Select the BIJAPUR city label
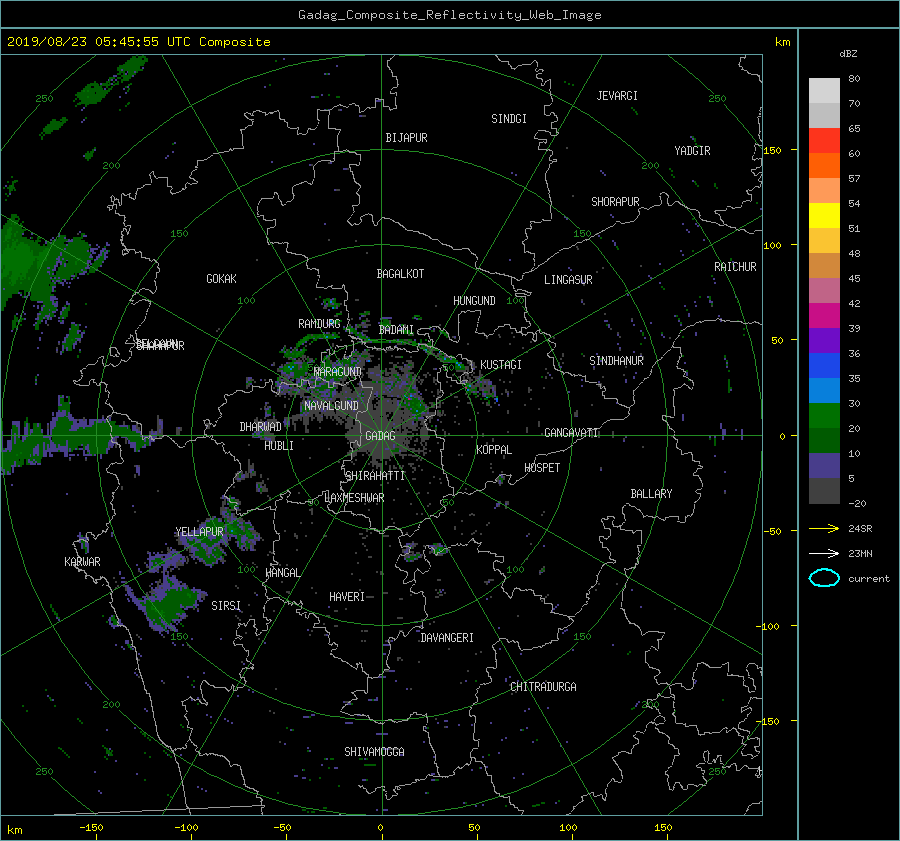The image size is (900, 841). pos(406,138)
